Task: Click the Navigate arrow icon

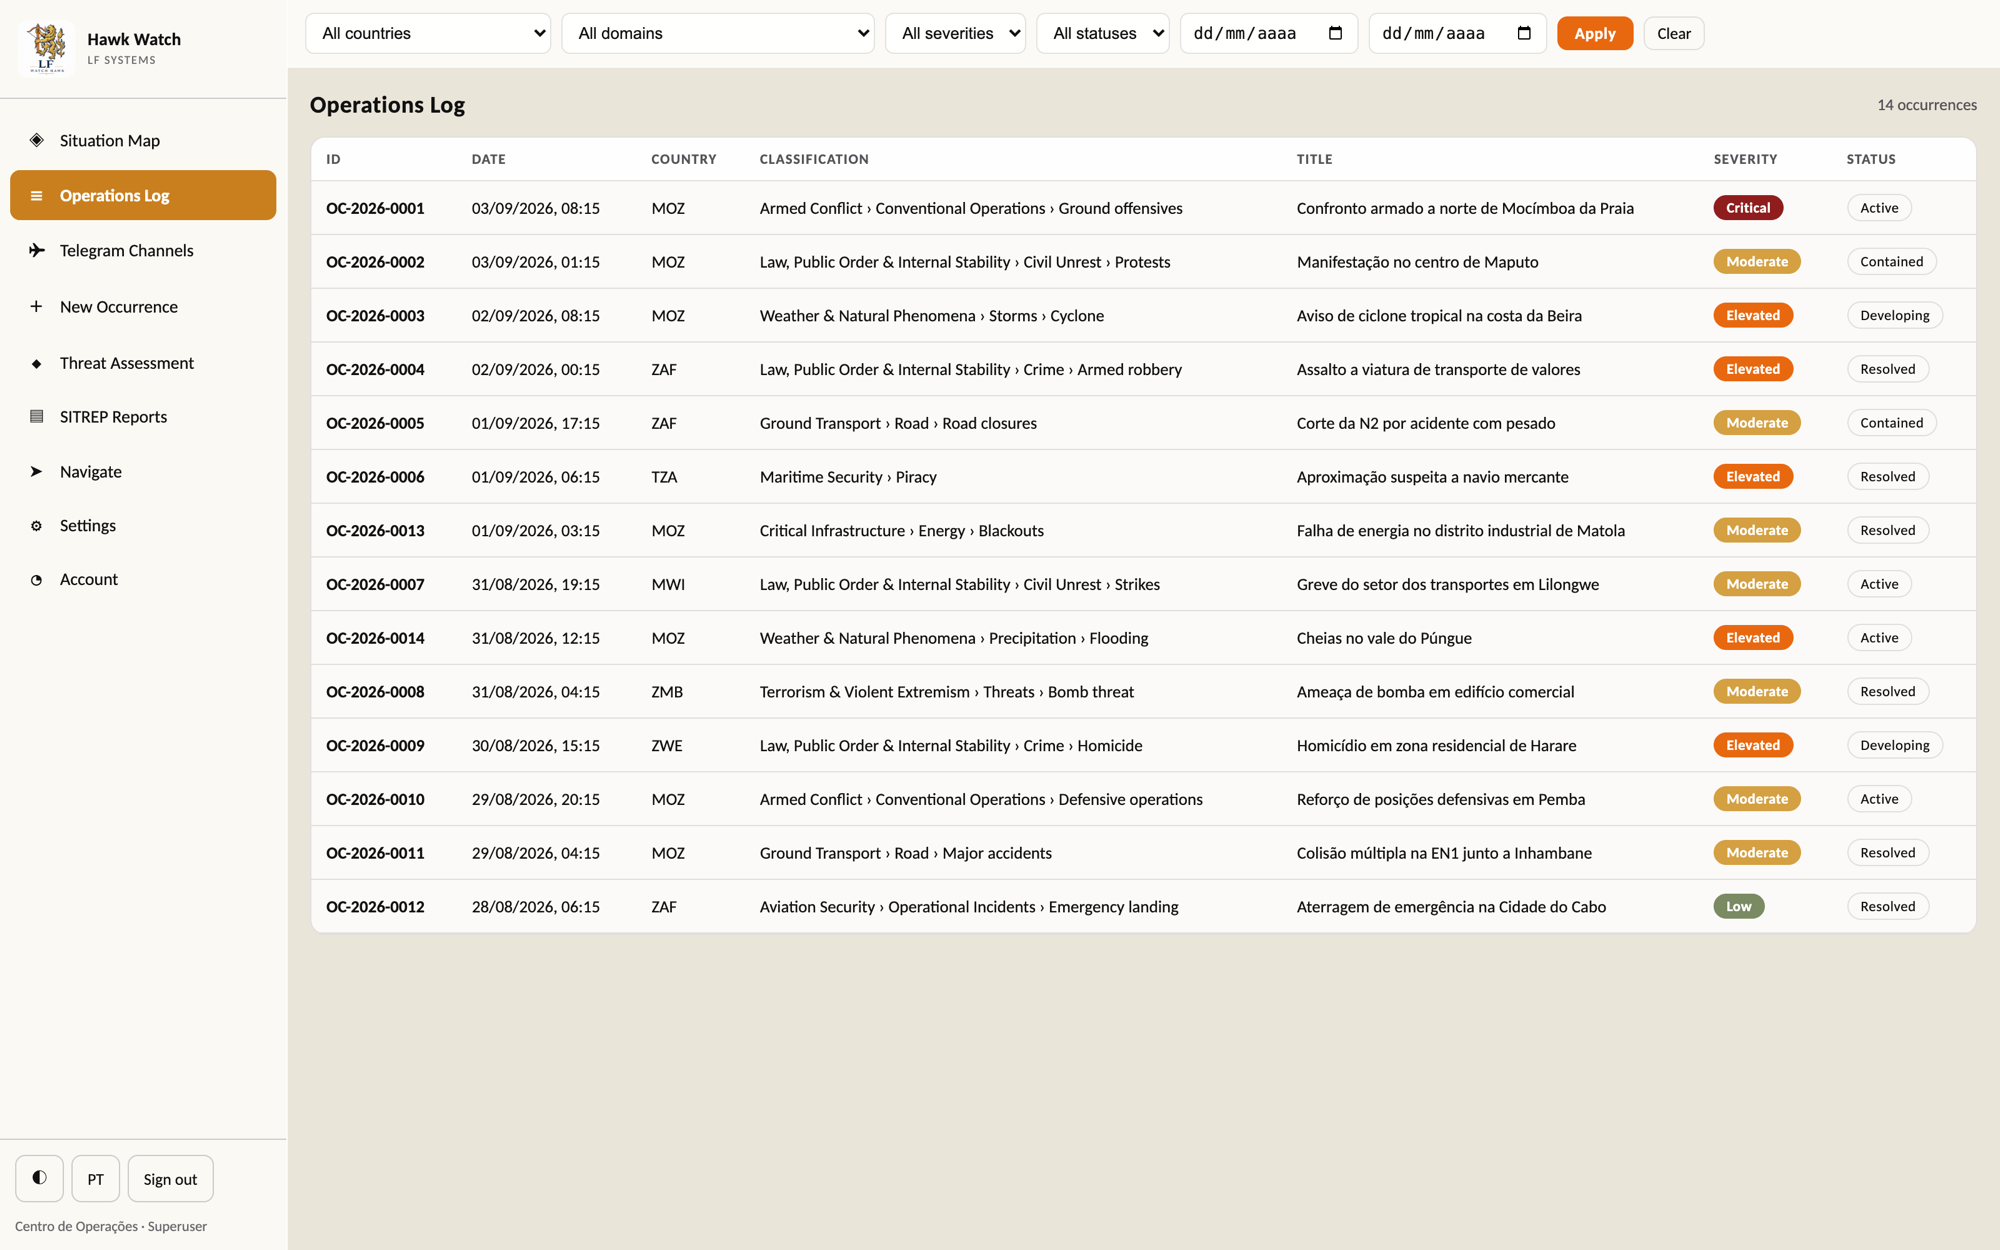Action: pos(36,471)
